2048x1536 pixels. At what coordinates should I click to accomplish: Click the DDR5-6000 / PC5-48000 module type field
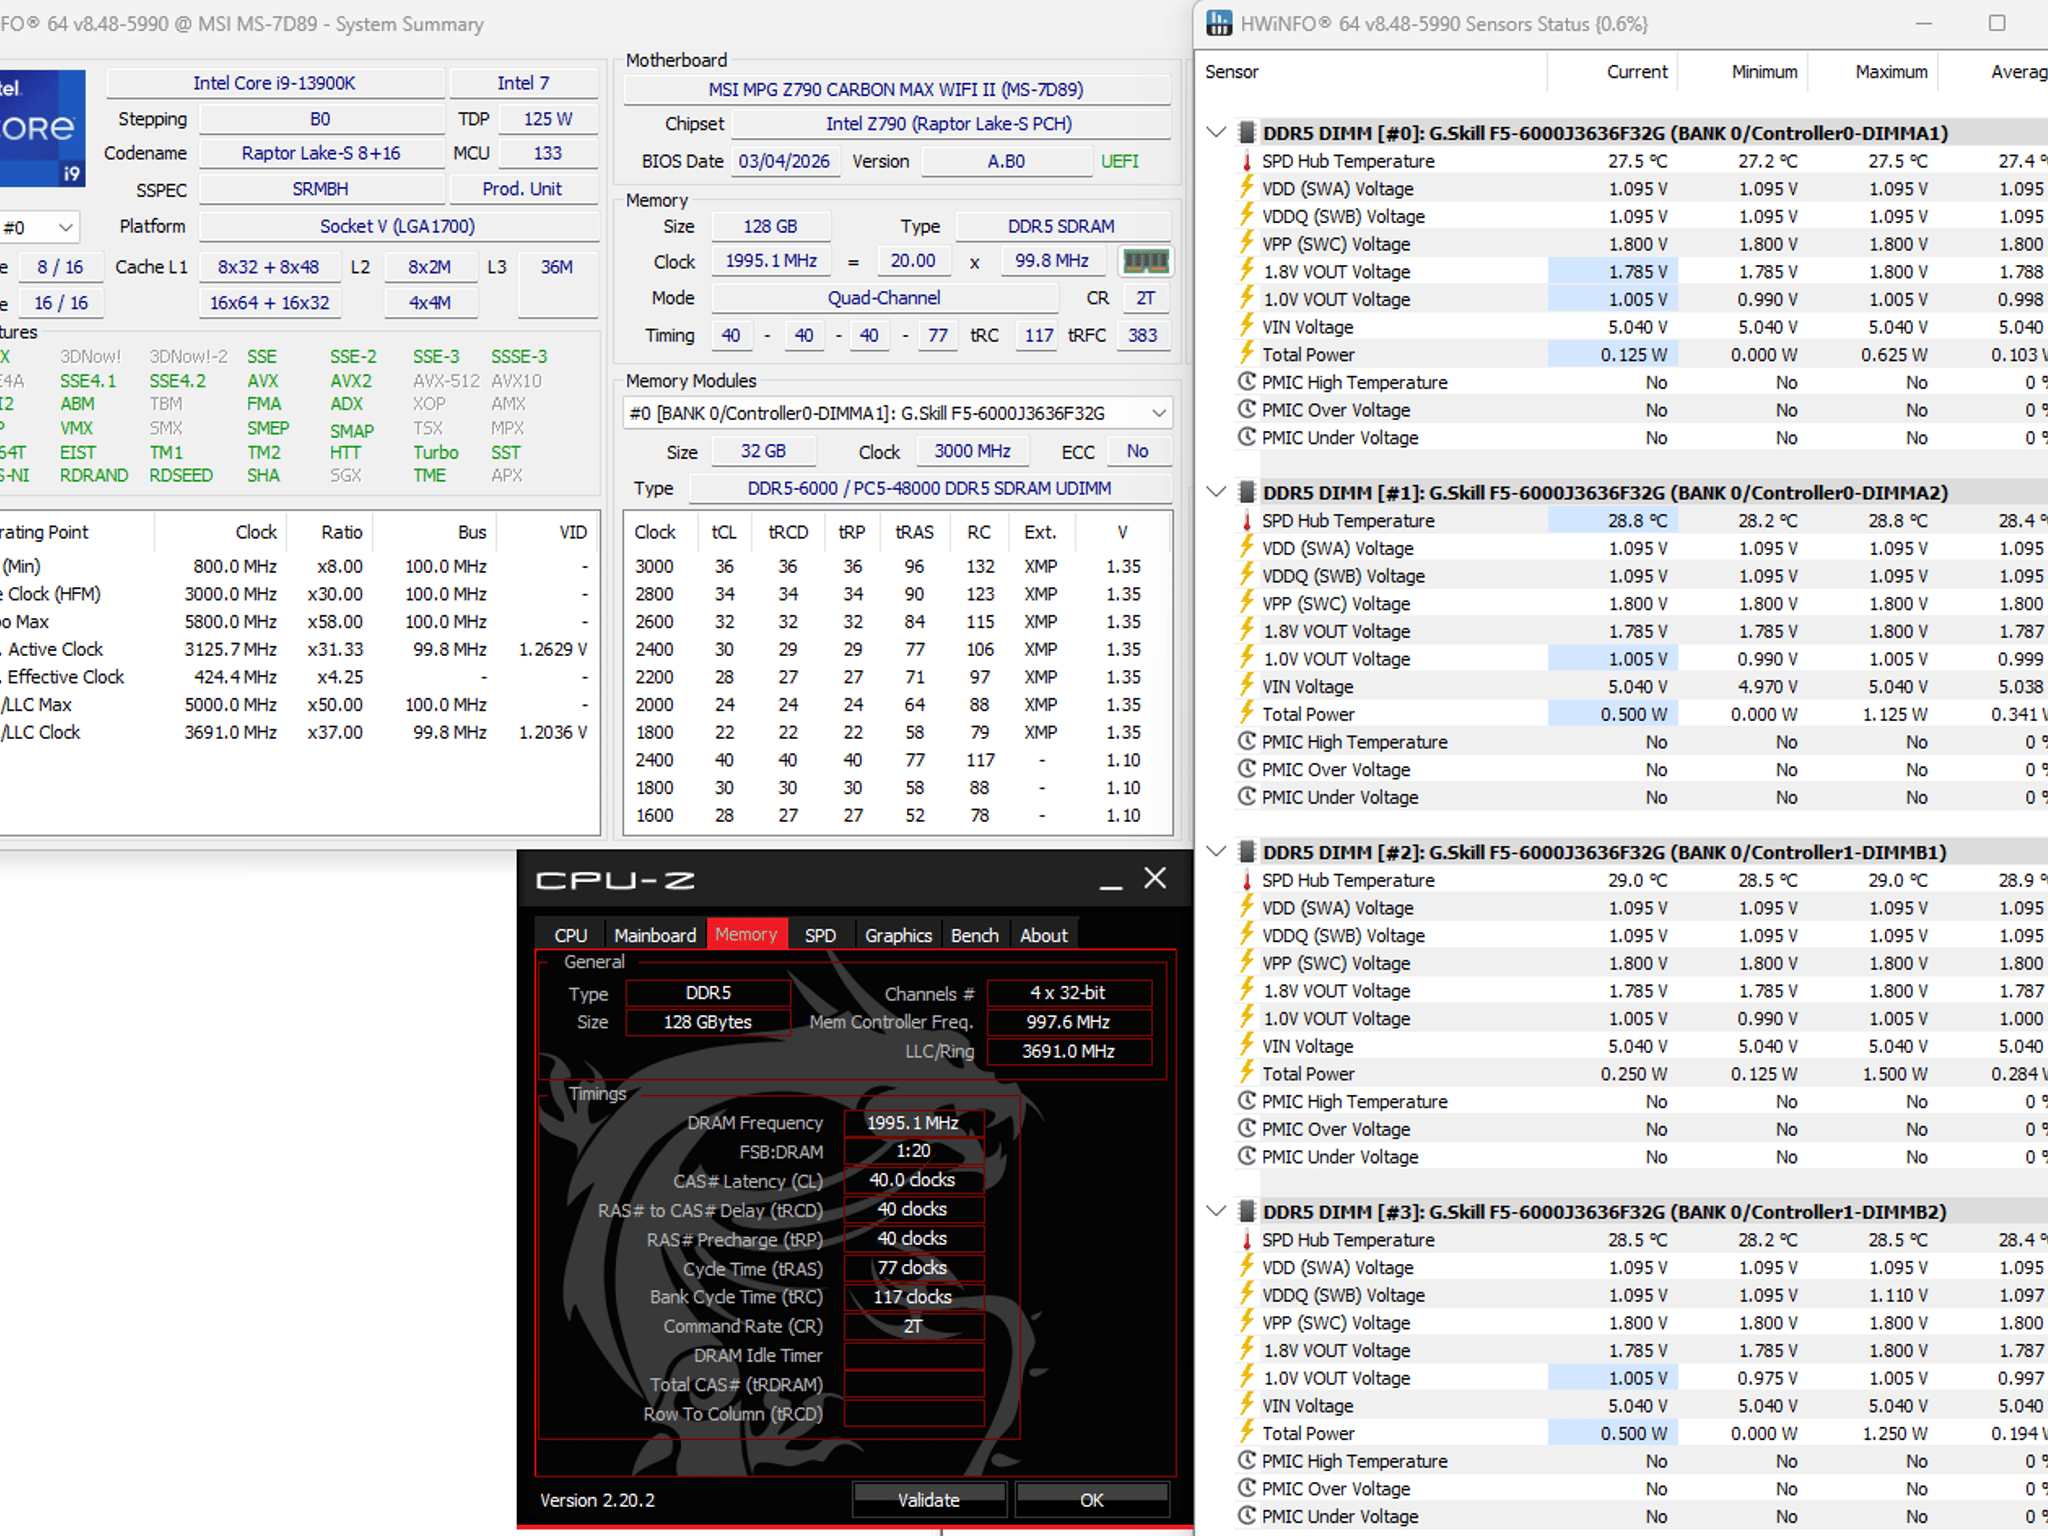click(930, 488)
